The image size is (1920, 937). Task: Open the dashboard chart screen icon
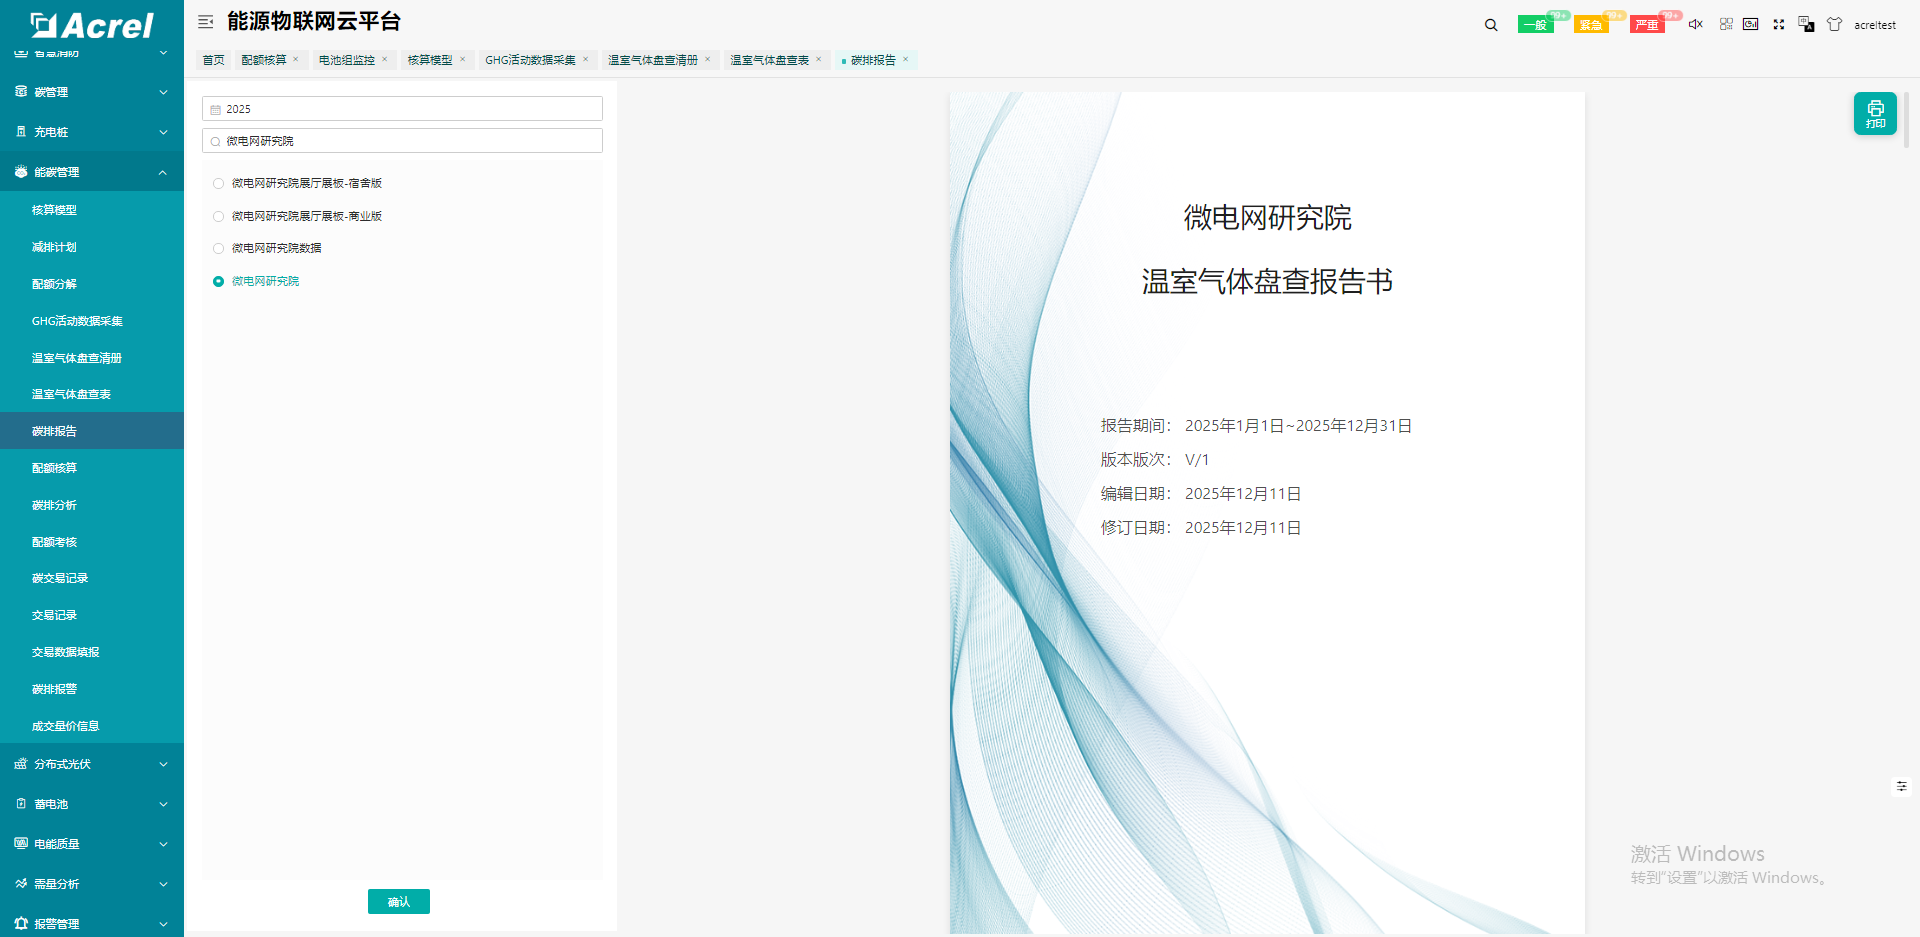(x=1751, y=24)
